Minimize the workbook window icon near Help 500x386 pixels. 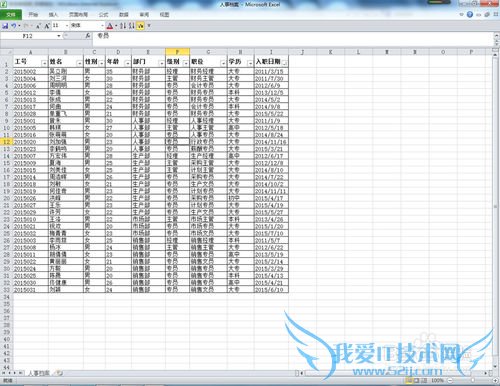coord(479,14)
